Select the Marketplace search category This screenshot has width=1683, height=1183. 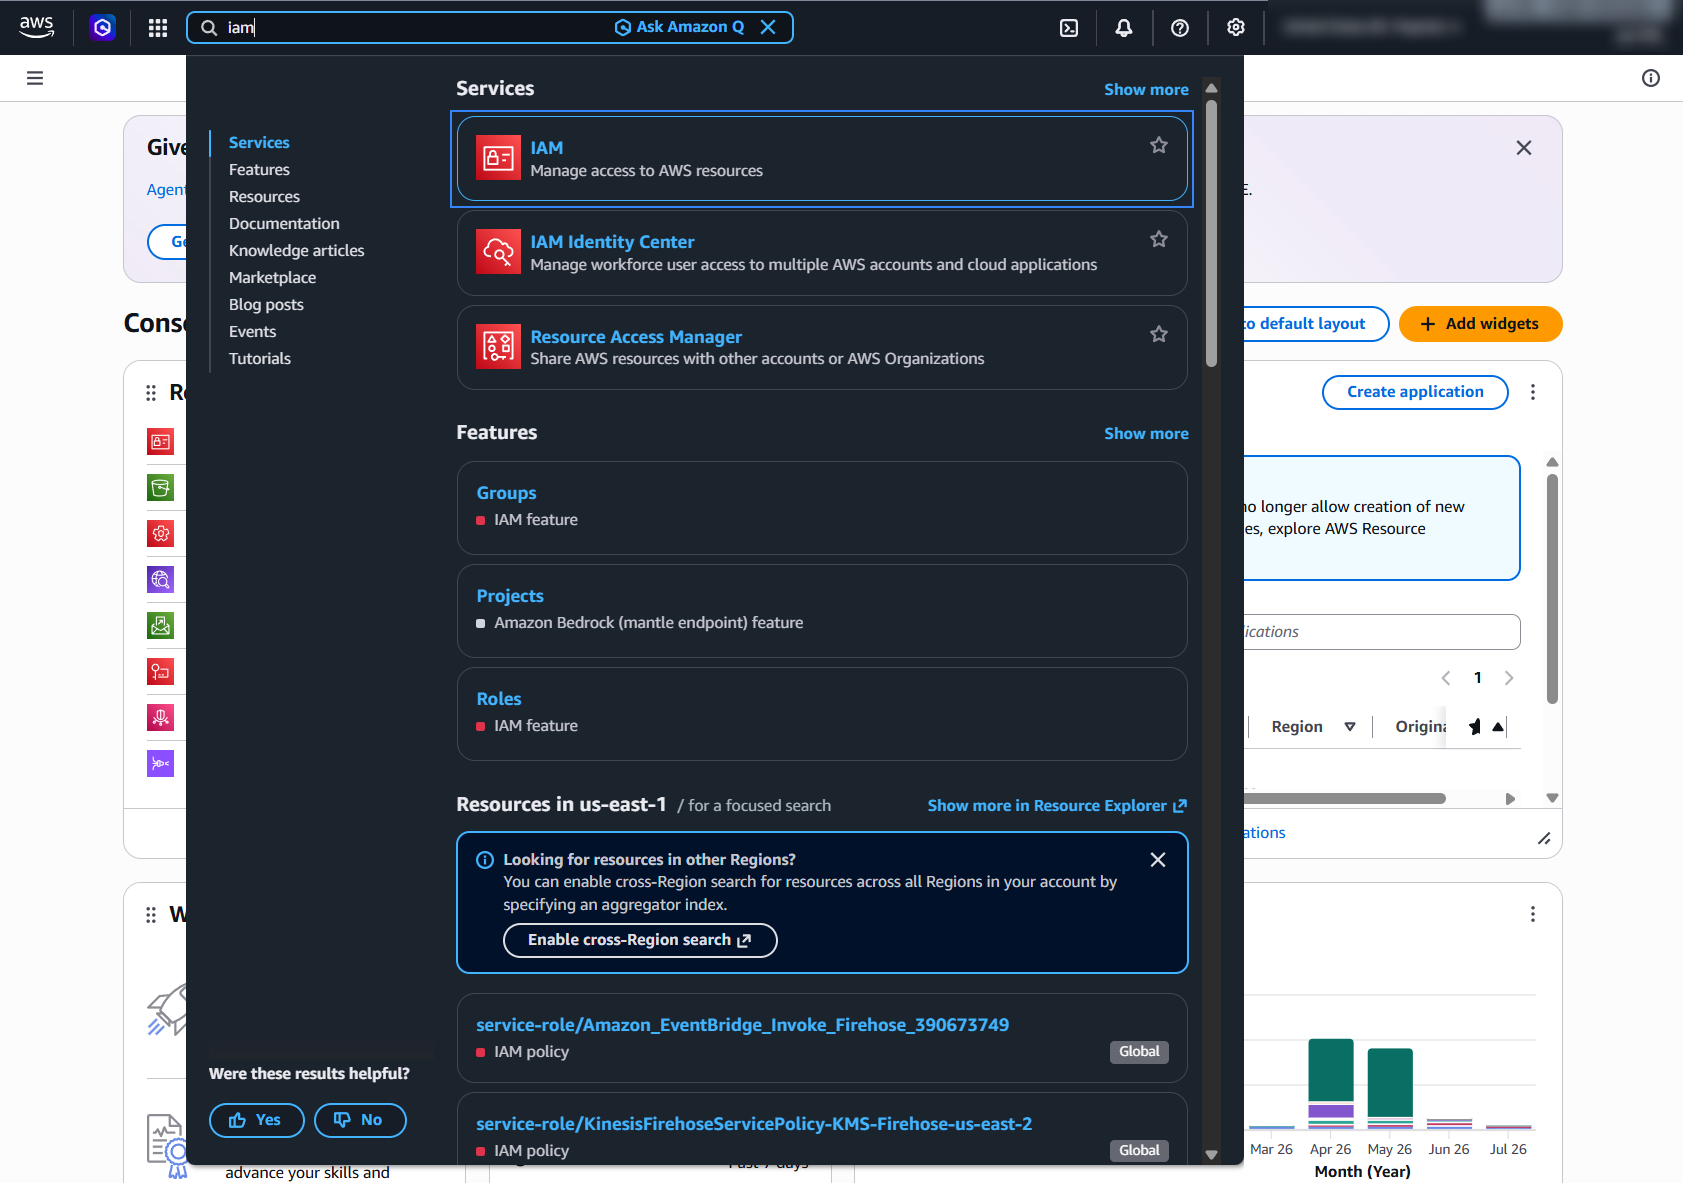coord(272,278)
